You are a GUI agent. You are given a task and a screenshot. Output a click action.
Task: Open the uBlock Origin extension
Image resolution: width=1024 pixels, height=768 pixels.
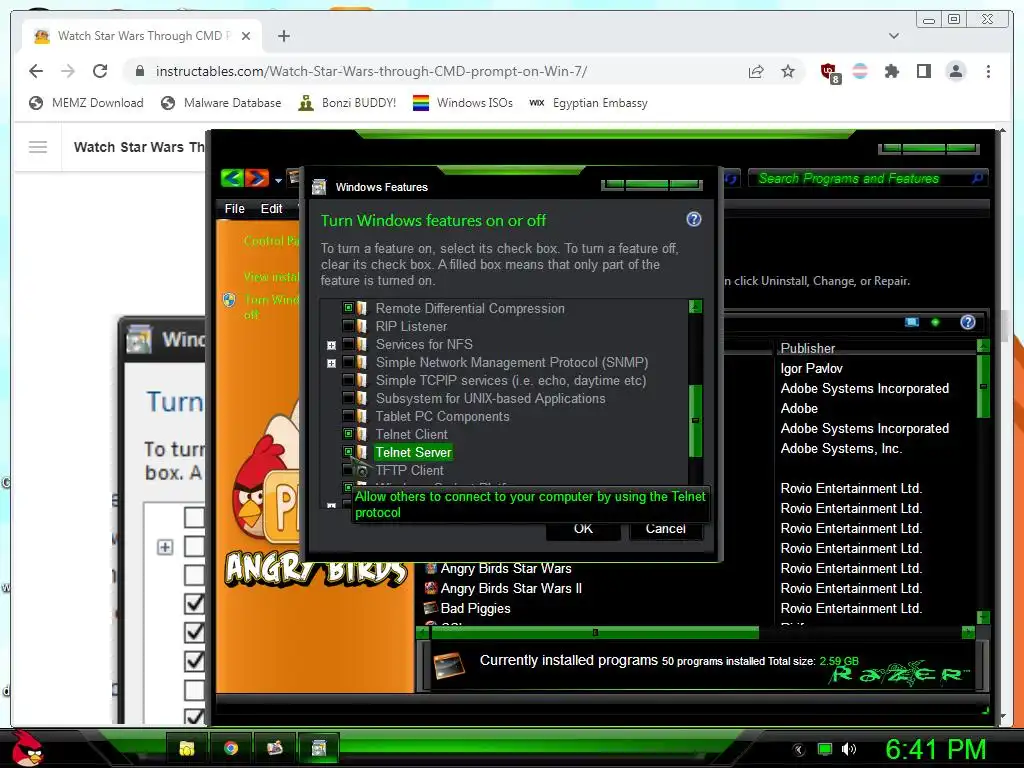point(830,72)
